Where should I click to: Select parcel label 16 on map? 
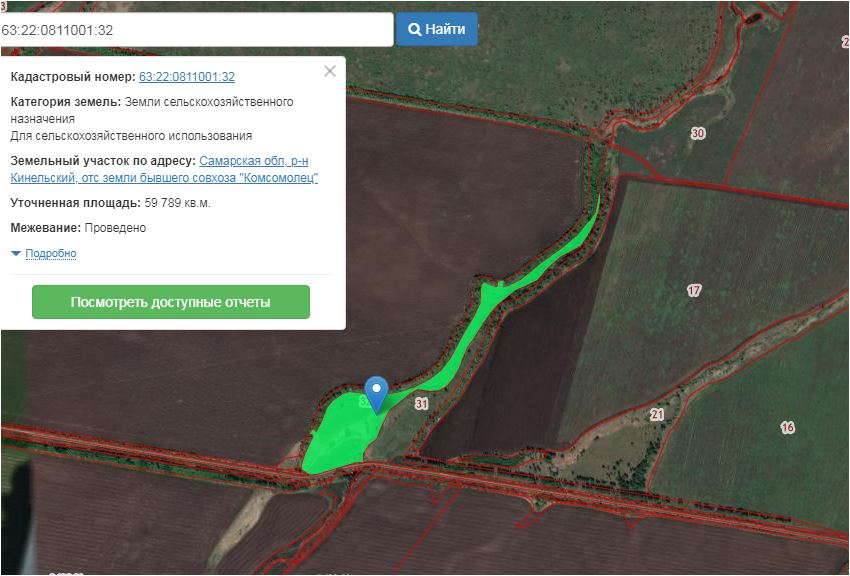[x=788, y=428]
